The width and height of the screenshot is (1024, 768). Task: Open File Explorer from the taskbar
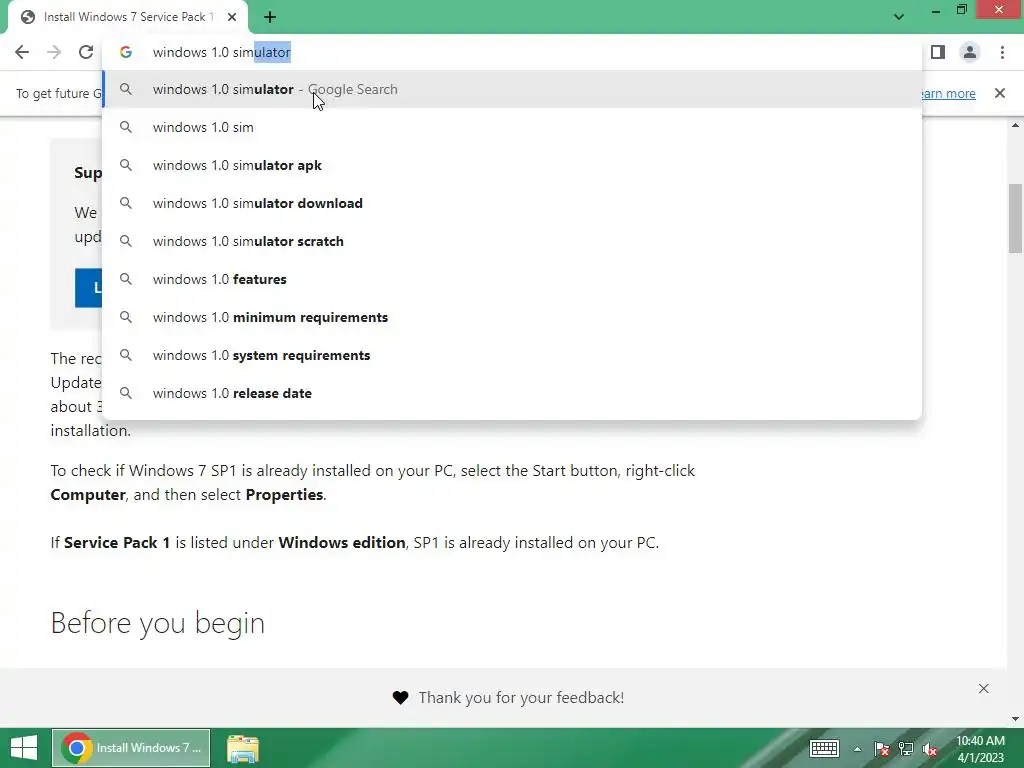pyautogui.click(x=242, y=748)
